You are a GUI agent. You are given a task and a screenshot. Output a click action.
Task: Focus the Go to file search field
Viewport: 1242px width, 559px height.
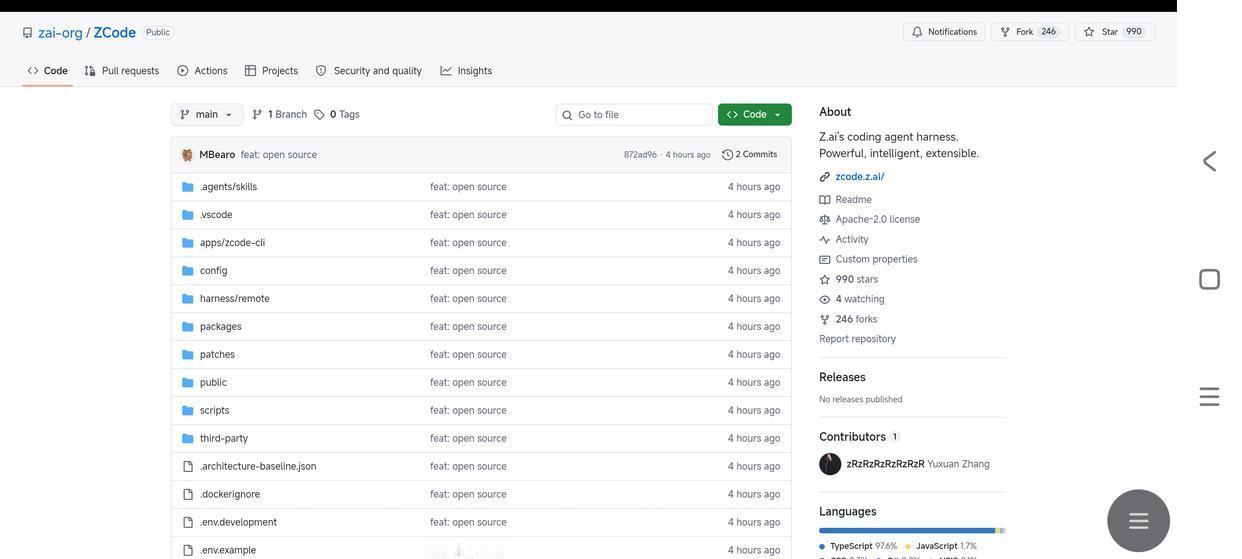coord(634,115)
